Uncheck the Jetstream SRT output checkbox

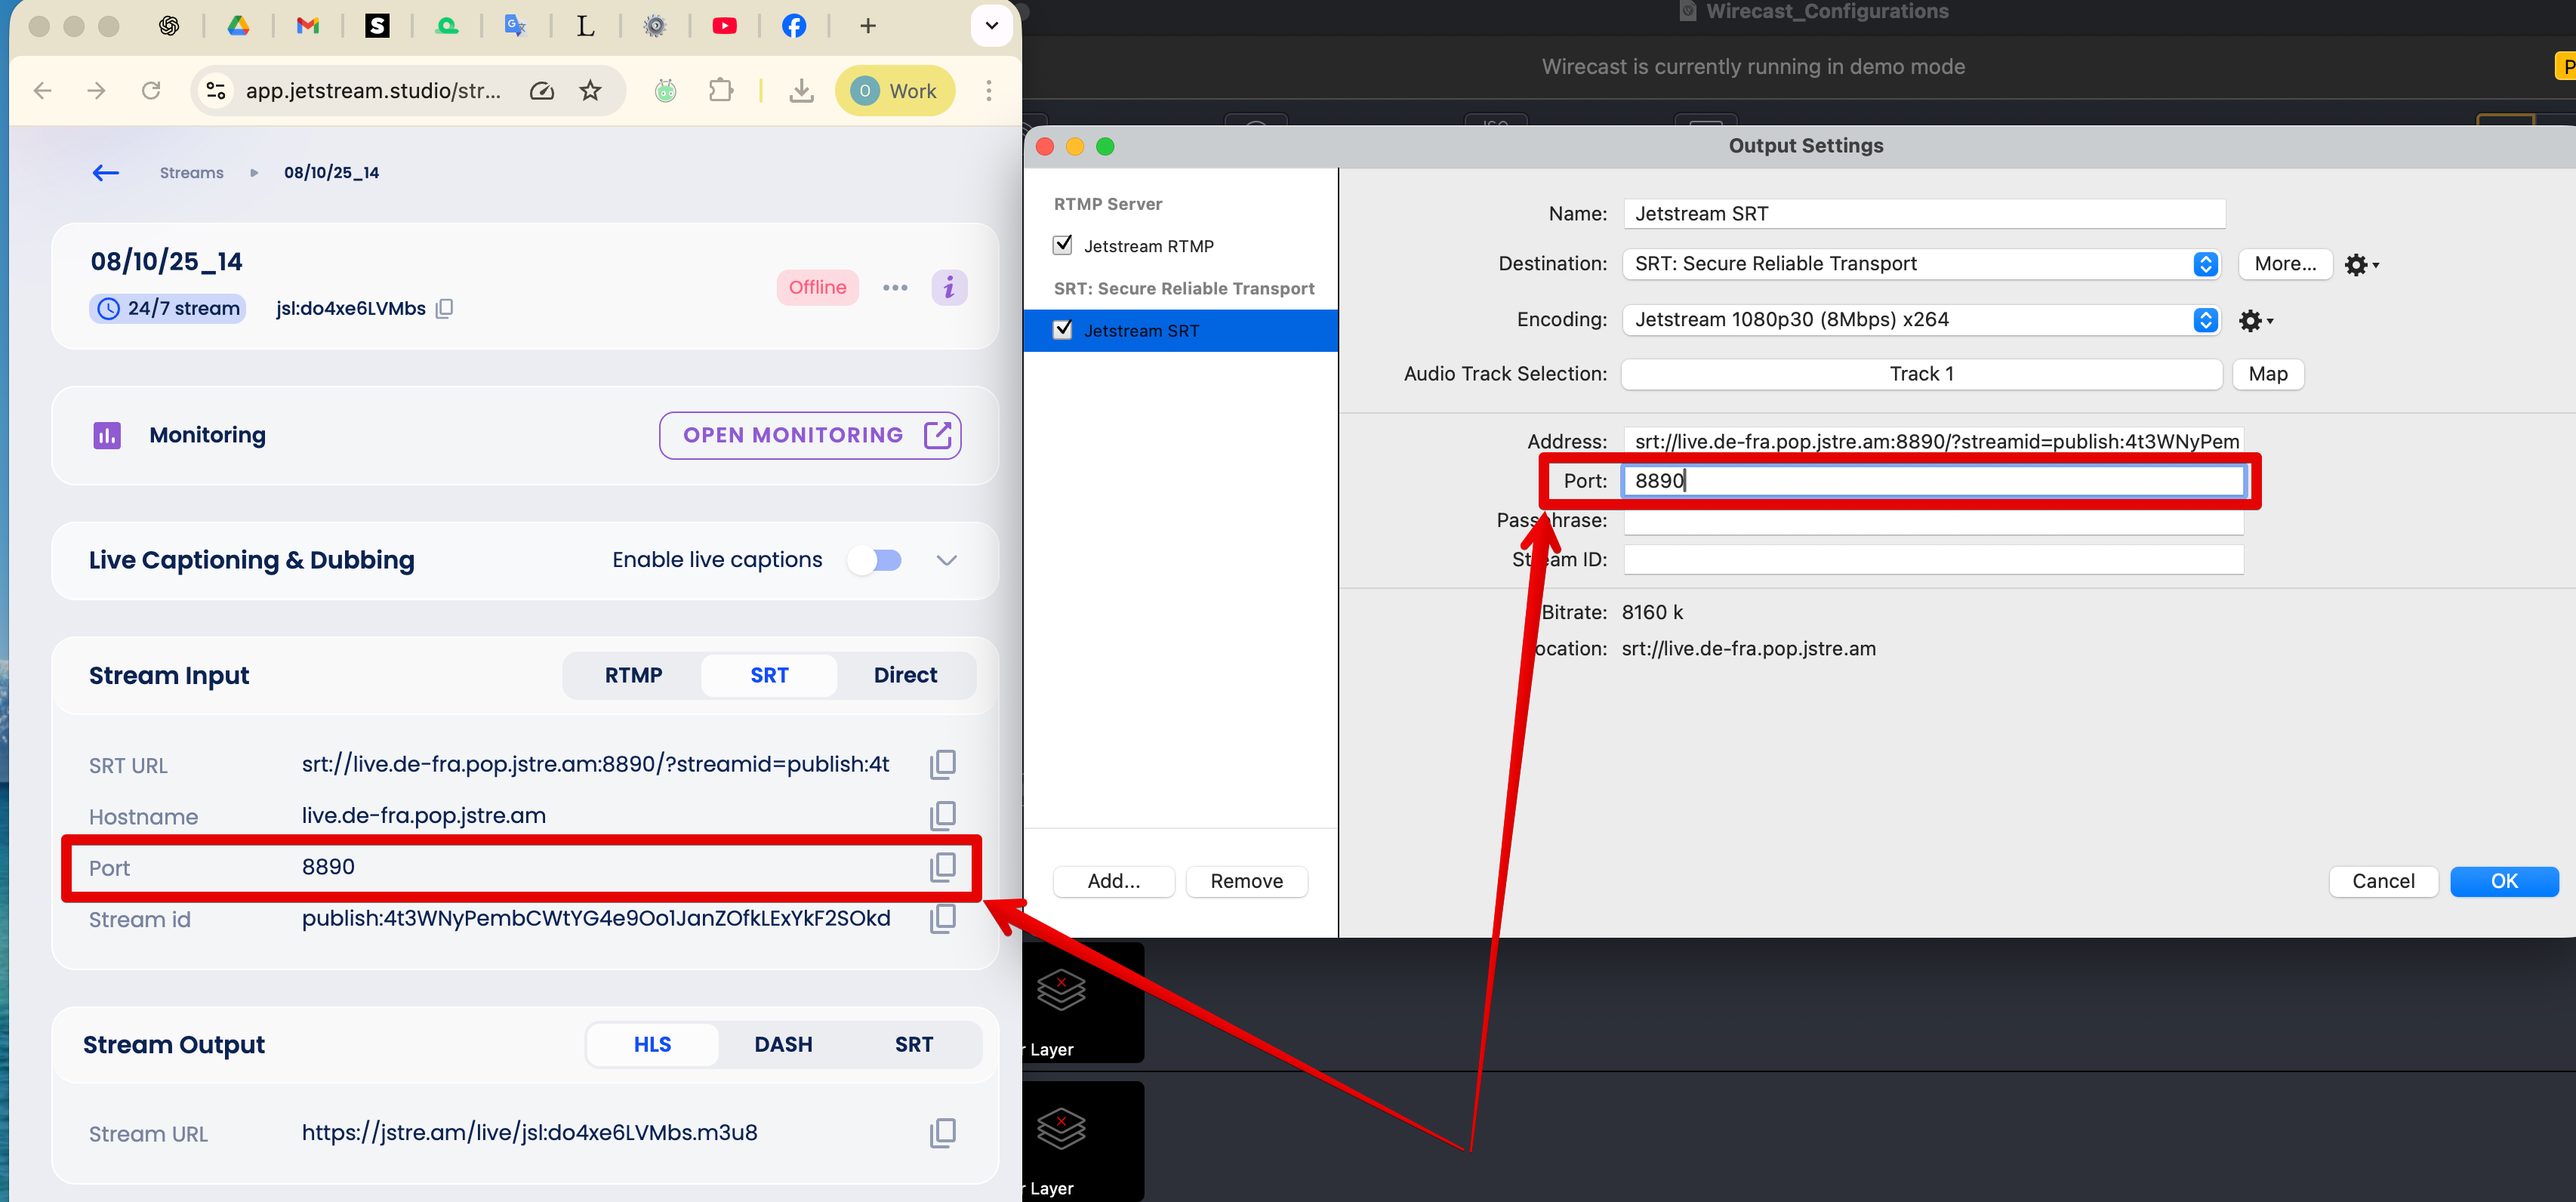[x=1063, y=329]
